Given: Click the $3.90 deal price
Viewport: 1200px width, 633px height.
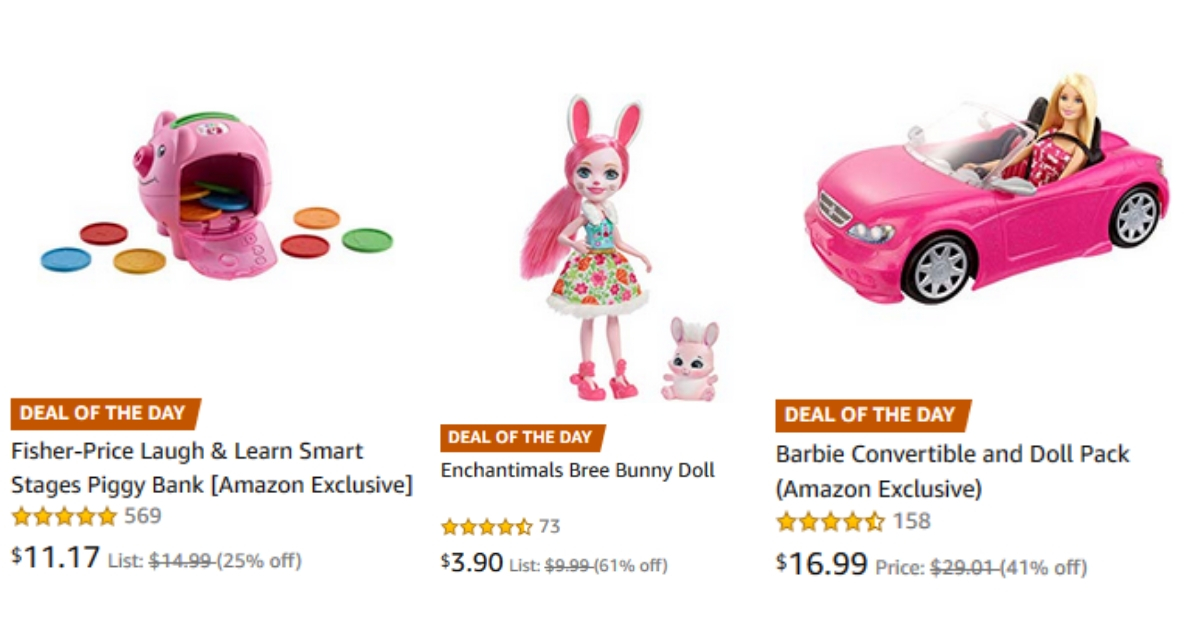Looking at the screenshot, I should pos(472,563).
